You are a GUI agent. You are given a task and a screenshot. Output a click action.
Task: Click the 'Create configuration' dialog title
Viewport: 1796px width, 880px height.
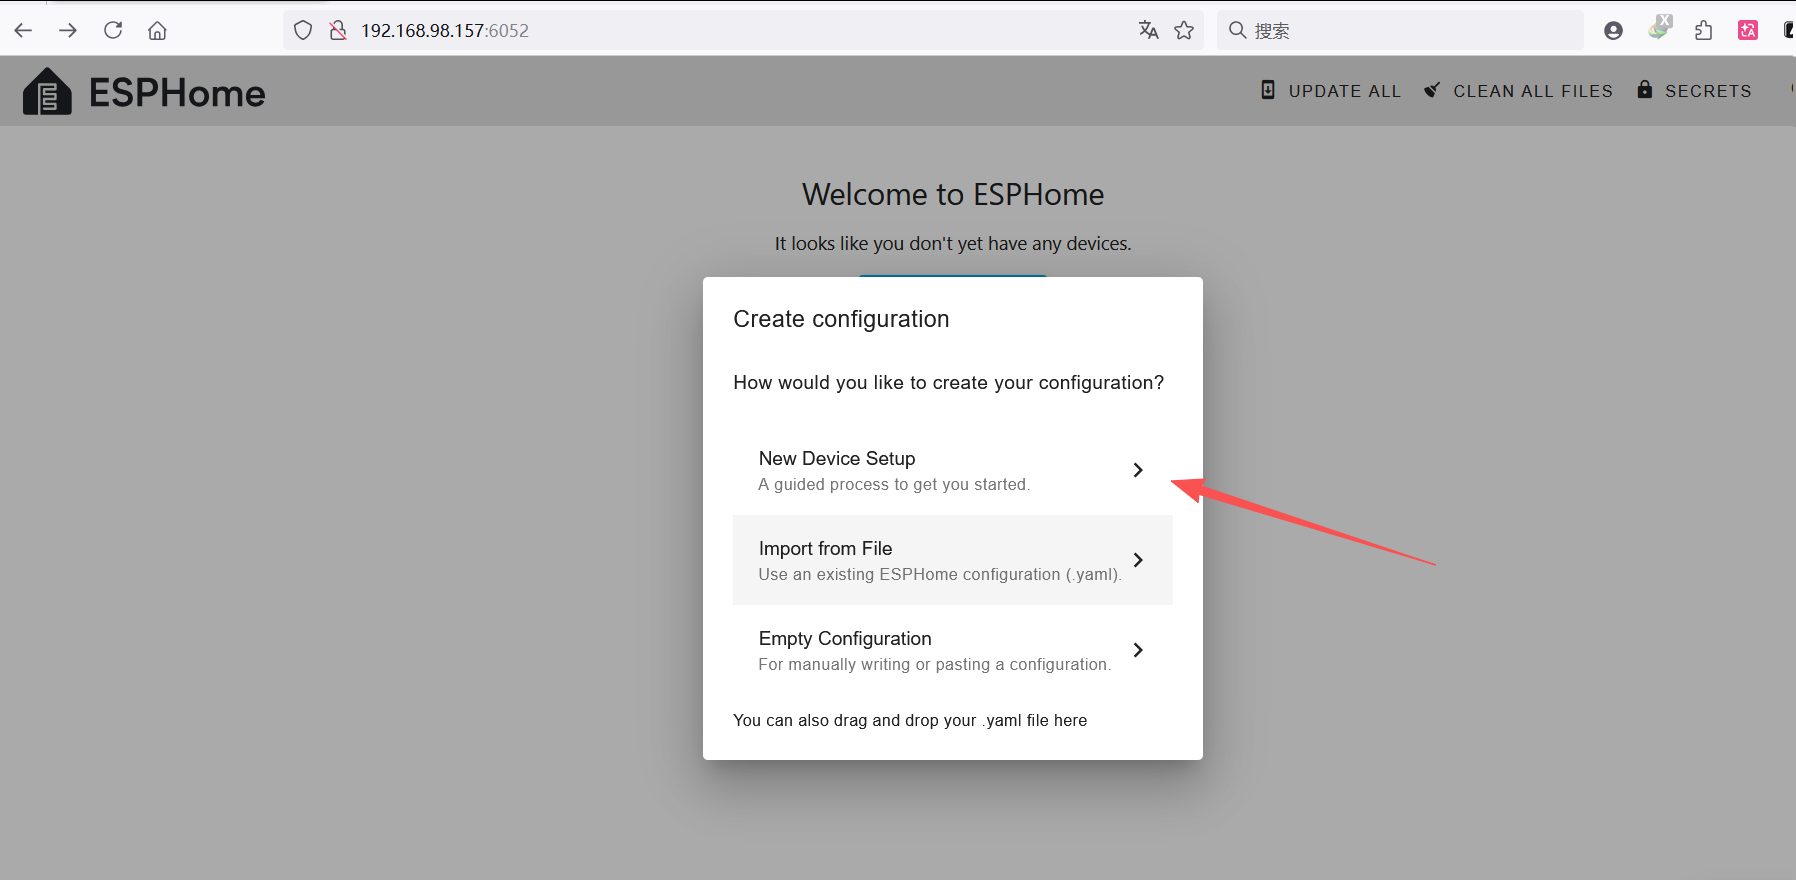pyautogui.click(x=841, y=319)
